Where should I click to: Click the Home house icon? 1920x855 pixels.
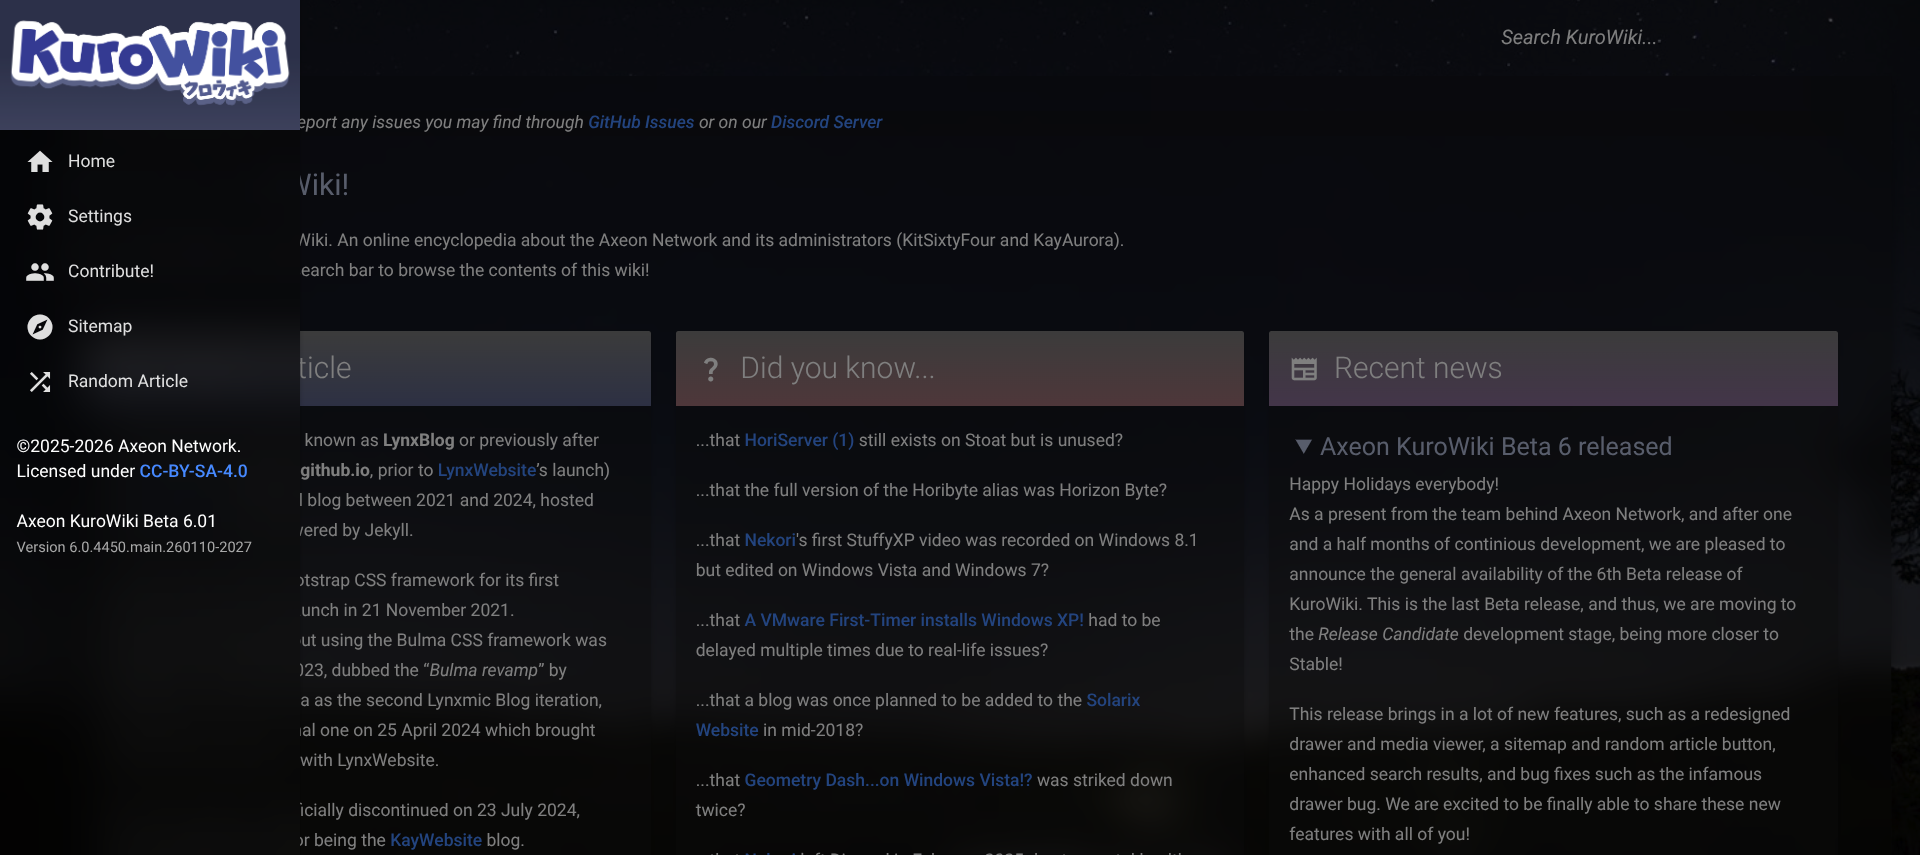pos(40,161)
